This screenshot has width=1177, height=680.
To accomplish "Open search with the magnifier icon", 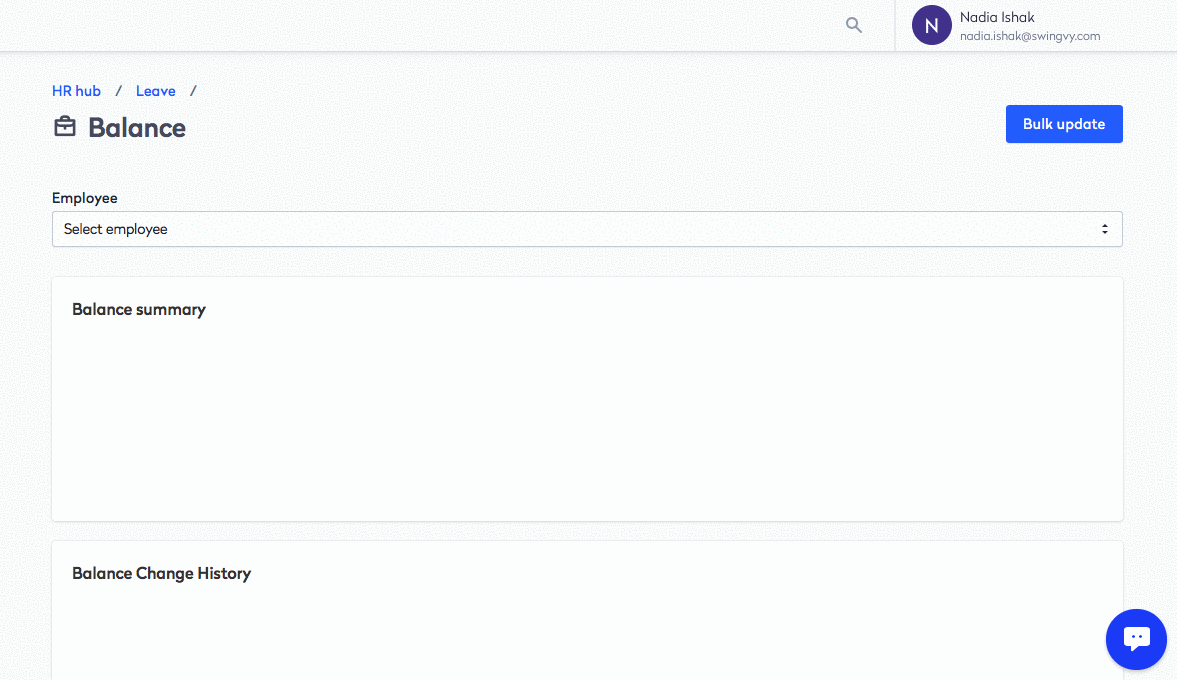I will click(x=853, y=25).
